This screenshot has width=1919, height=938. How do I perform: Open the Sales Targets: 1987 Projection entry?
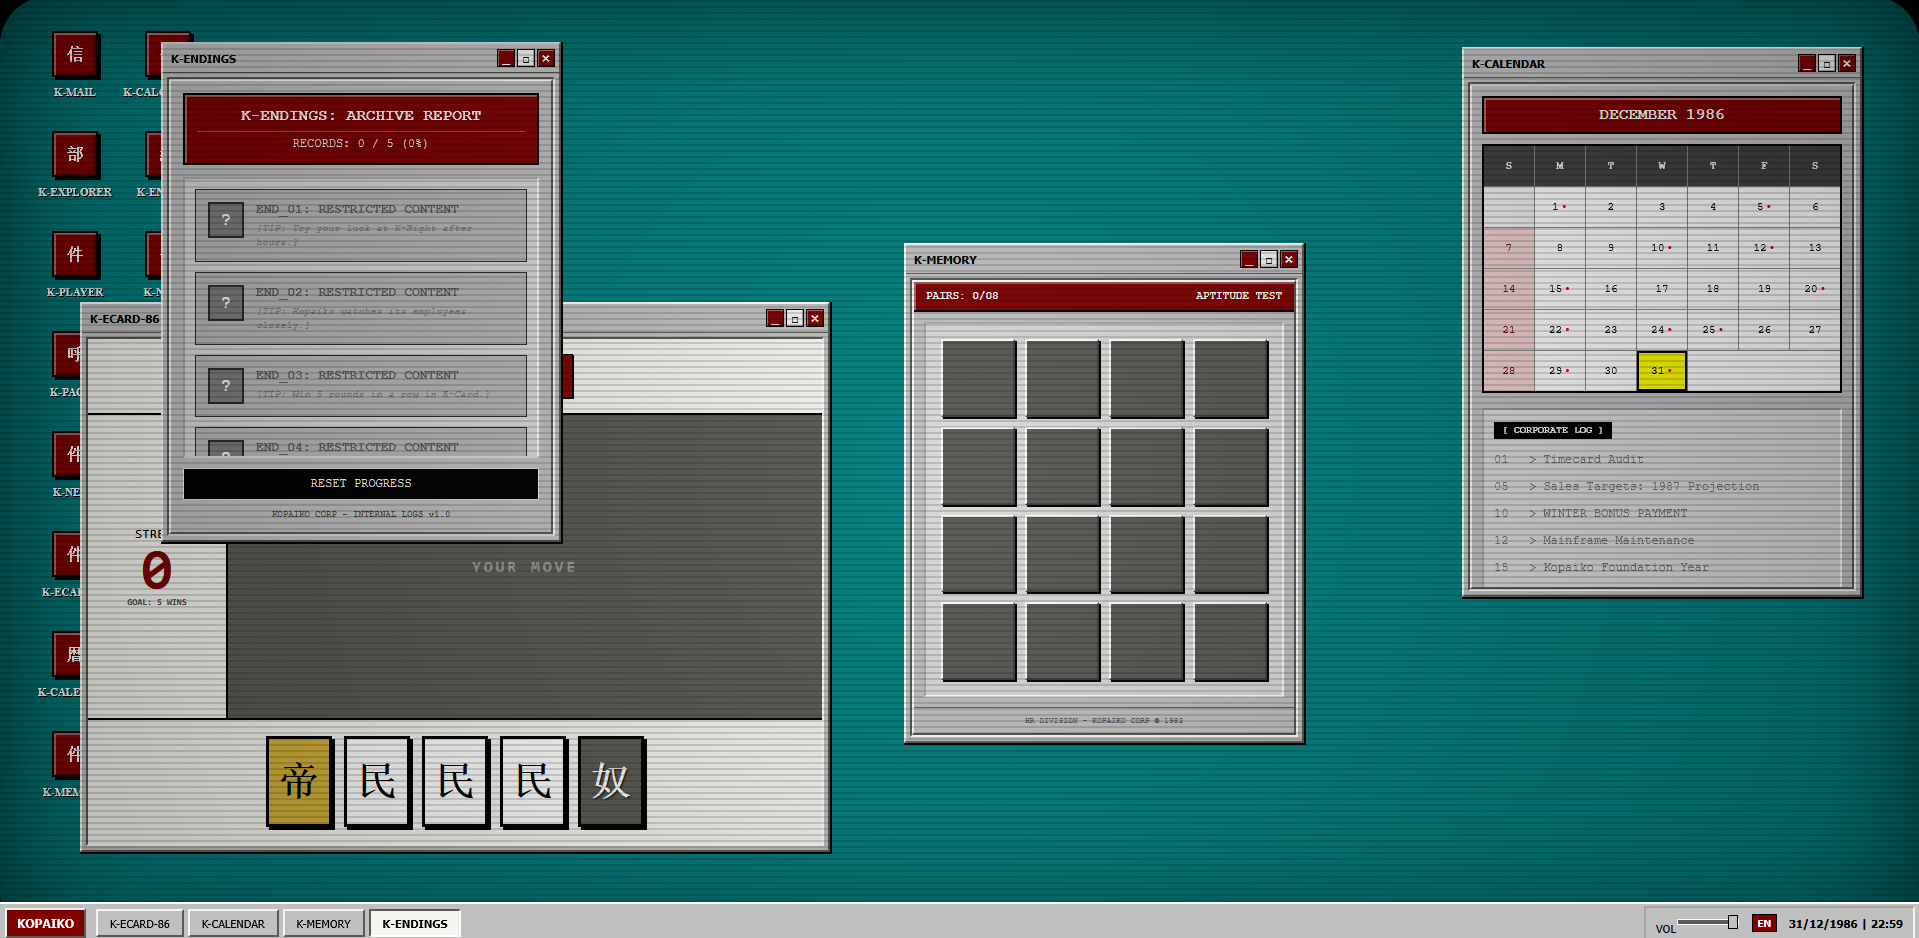coord(1661,487)
